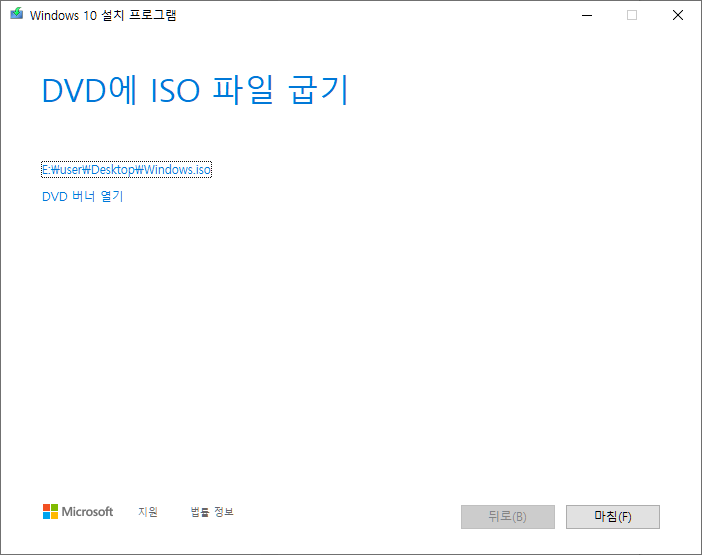Viewport: 702px width, 555px height.
Task: Select the DVD에 ISO 파일 굽기 heading
Action: (x=195, y=90)
